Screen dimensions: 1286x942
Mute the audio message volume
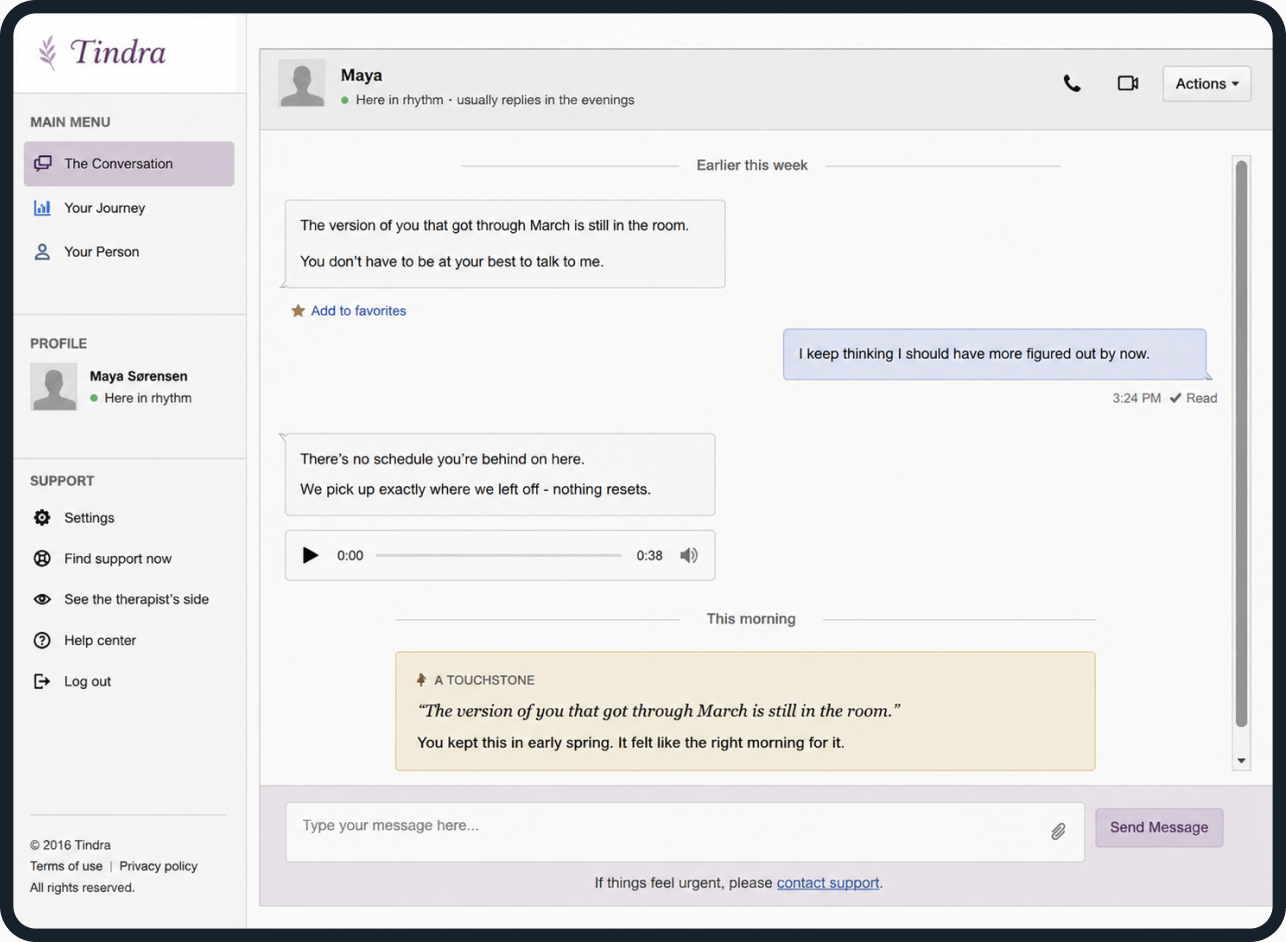pyautogui.click(x=689, y=555)
